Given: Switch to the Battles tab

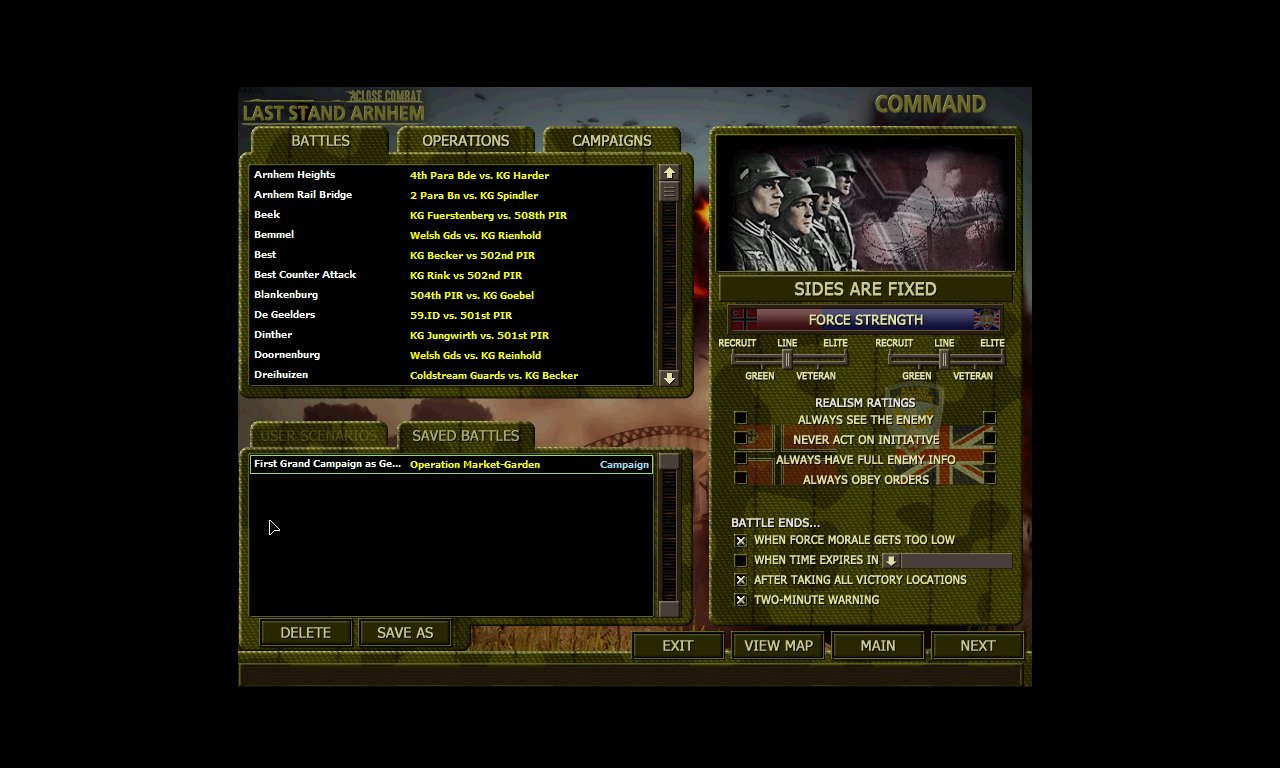Looking at the screenshot, I should 320,141.
